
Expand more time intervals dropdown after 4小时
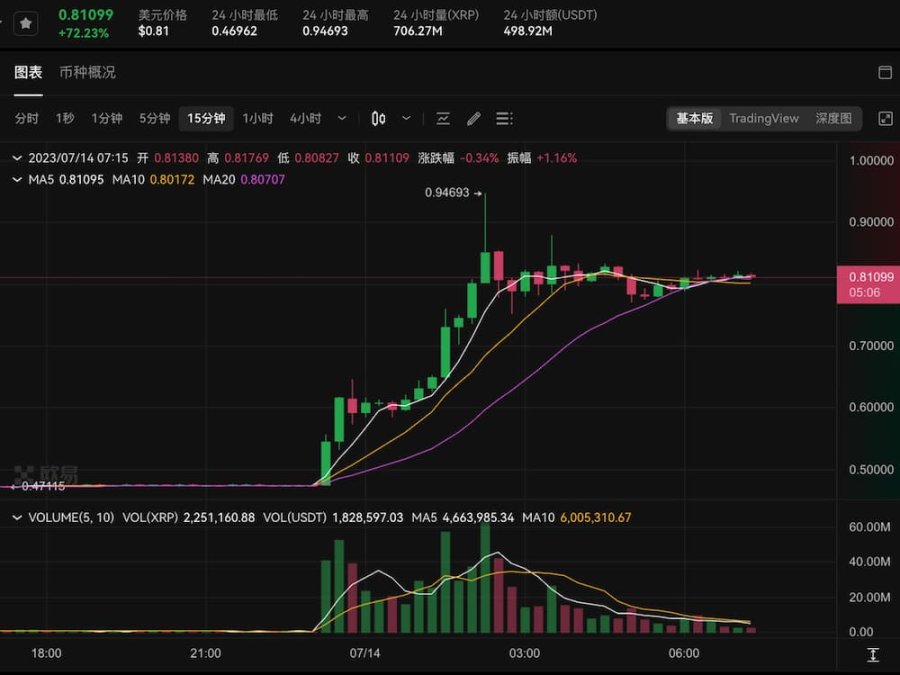pyautogui.click(x=342, y=119)
